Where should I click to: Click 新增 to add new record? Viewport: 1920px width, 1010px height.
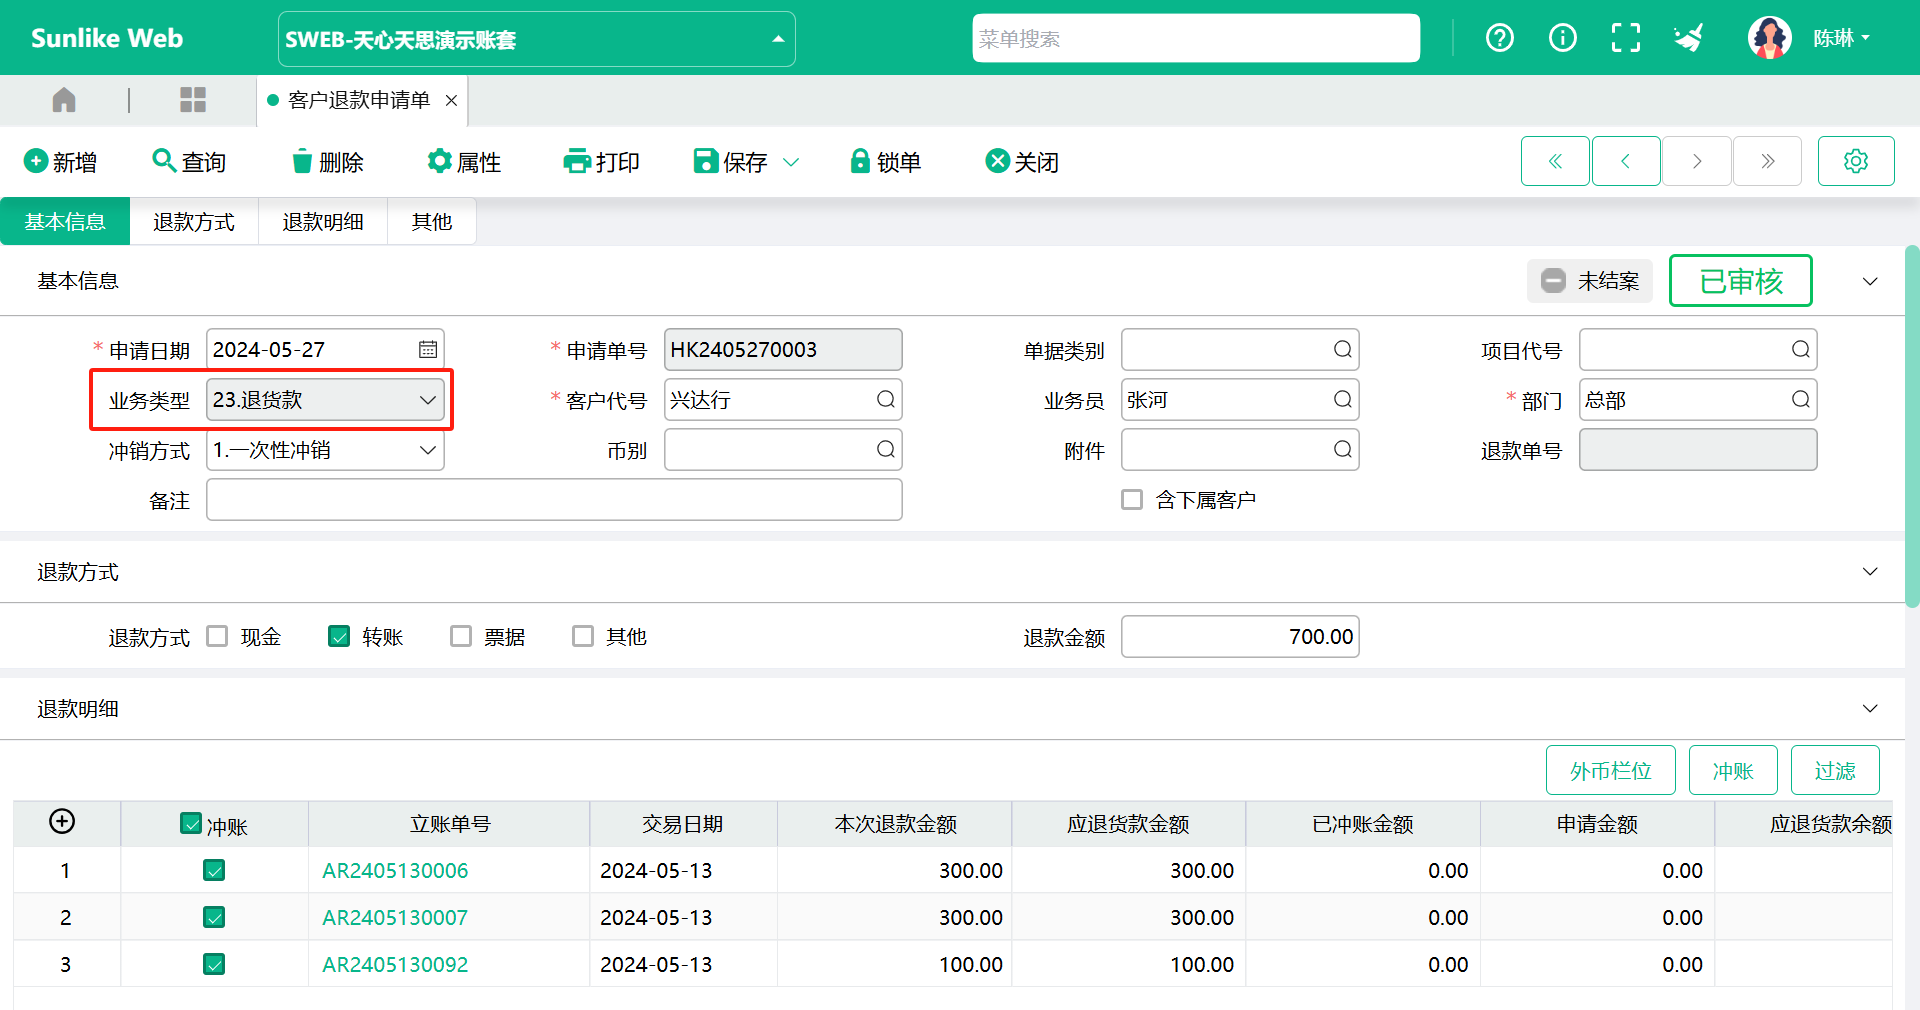(61, 161)
